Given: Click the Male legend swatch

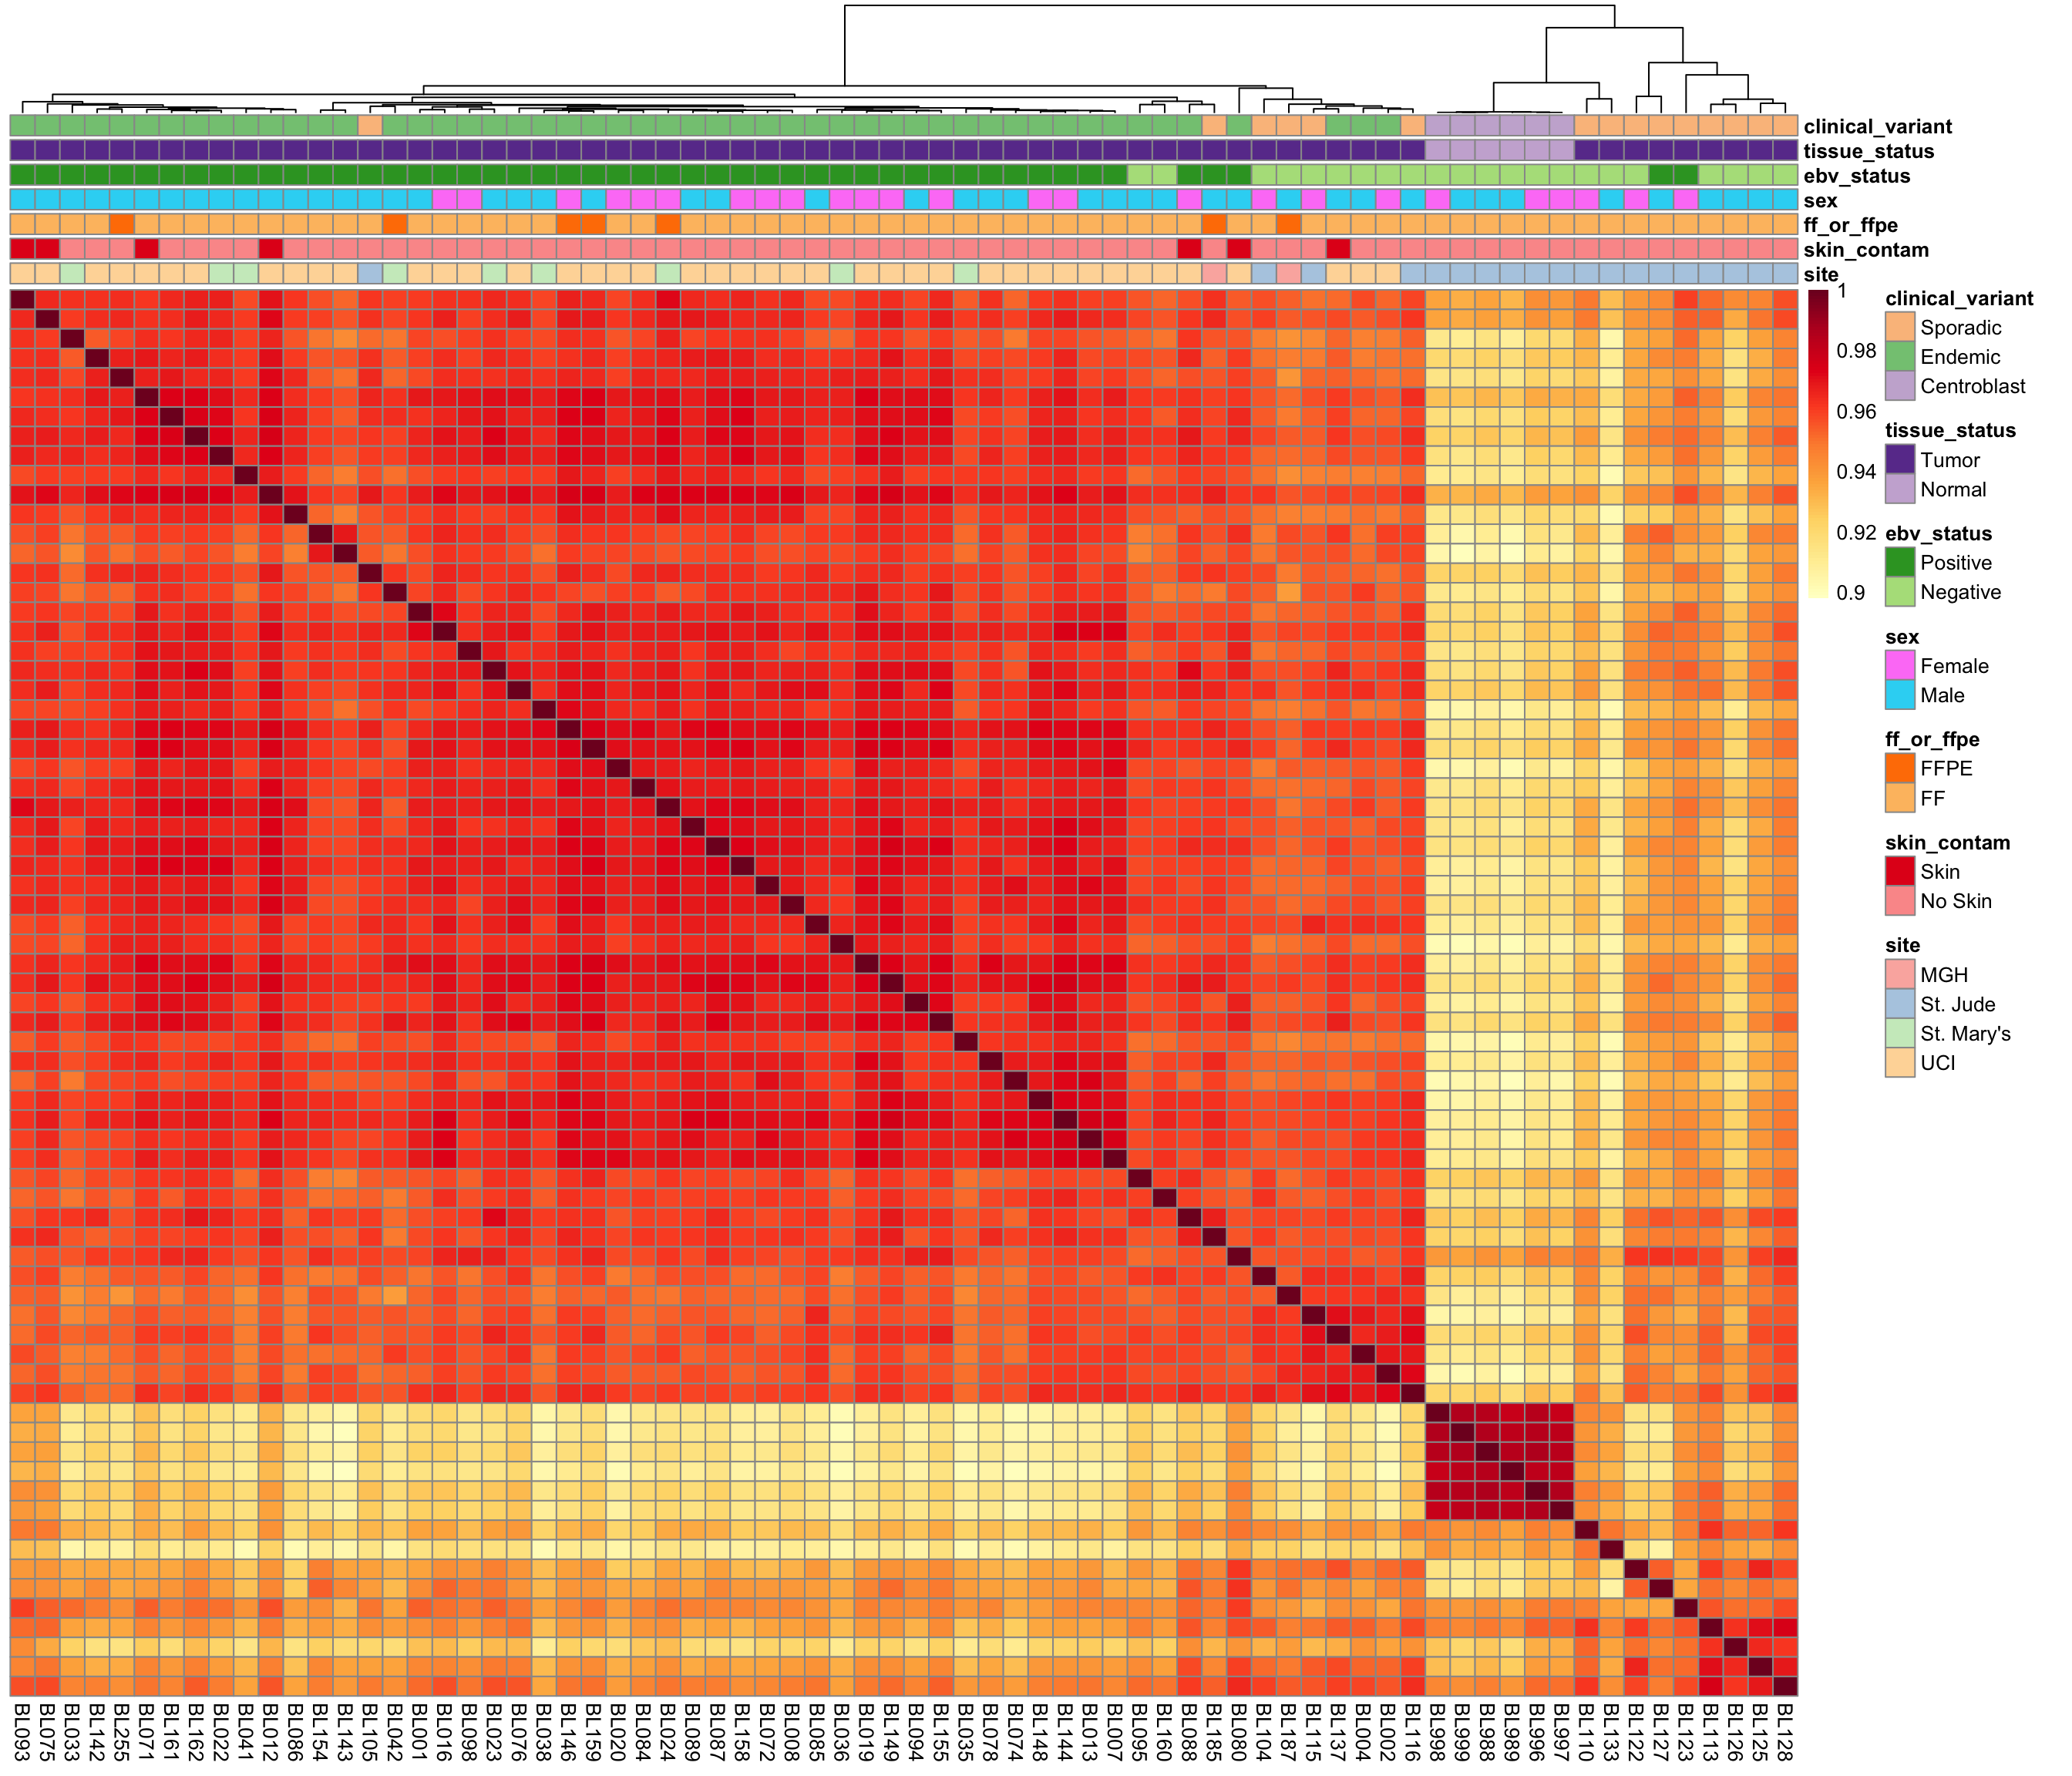Looking at the screenshot, I should [x=1900, y=695].
